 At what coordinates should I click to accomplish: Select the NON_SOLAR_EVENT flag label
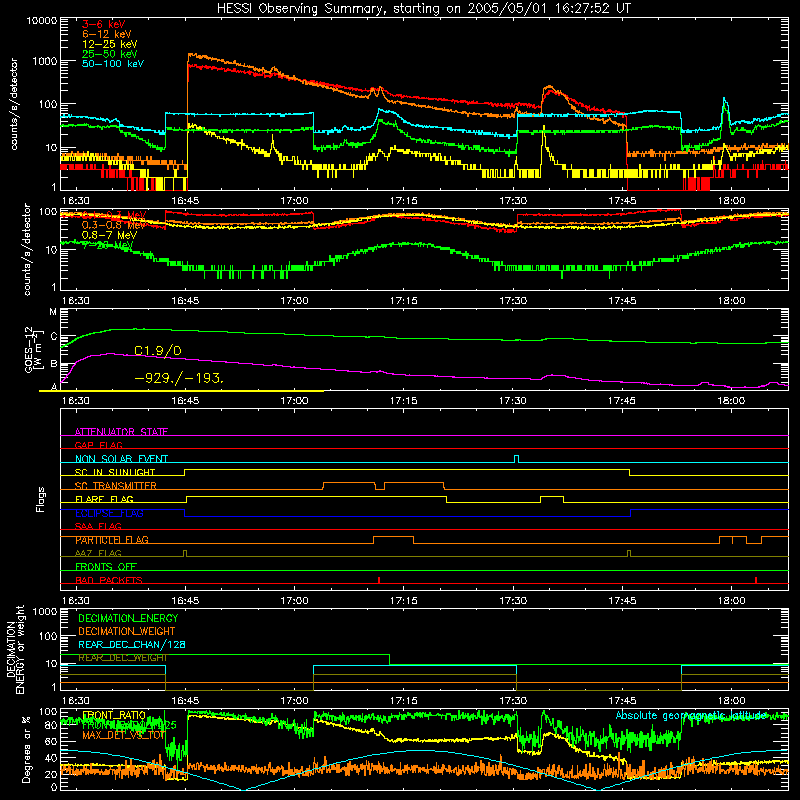click(121, 459)
